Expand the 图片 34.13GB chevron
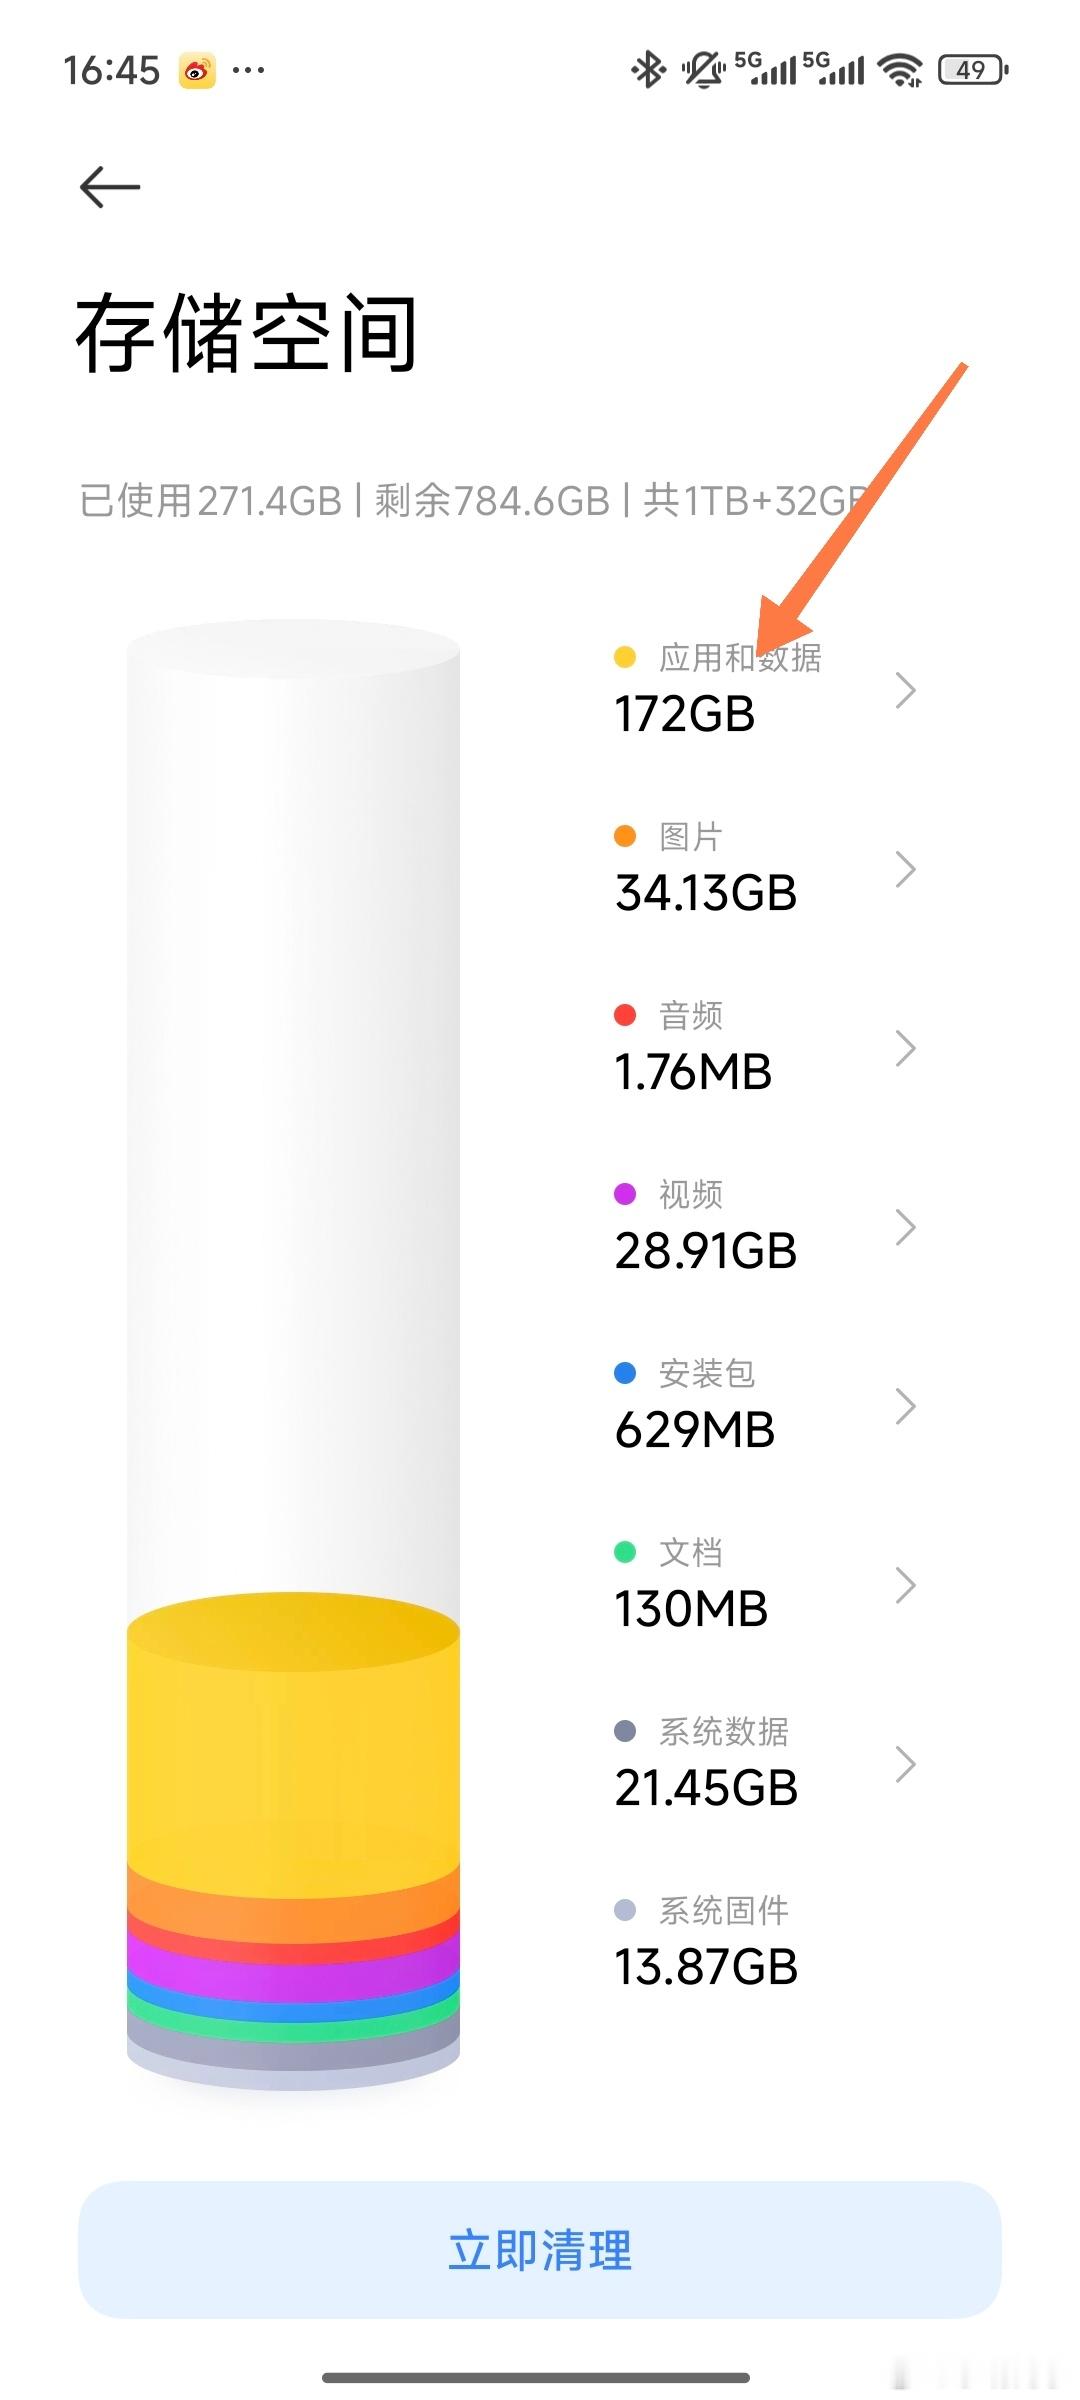1080x2400 pixels. (905, 869)
